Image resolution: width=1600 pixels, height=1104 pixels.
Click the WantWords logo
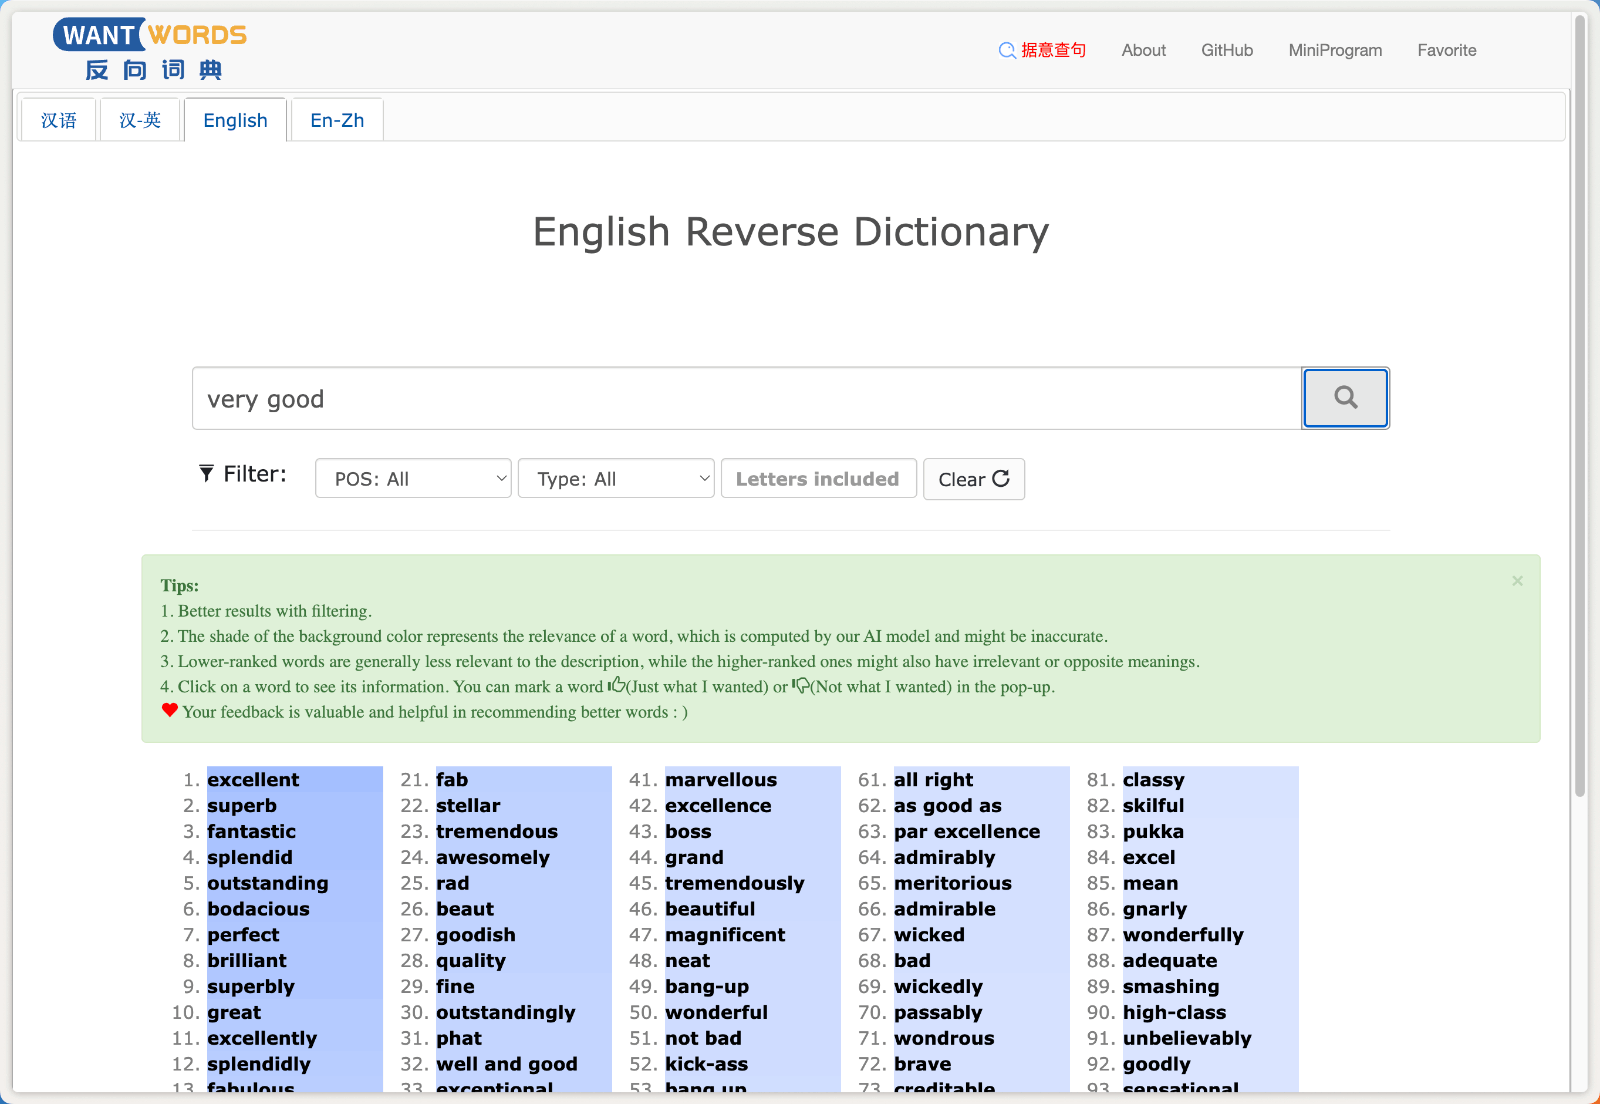(150, 50)
